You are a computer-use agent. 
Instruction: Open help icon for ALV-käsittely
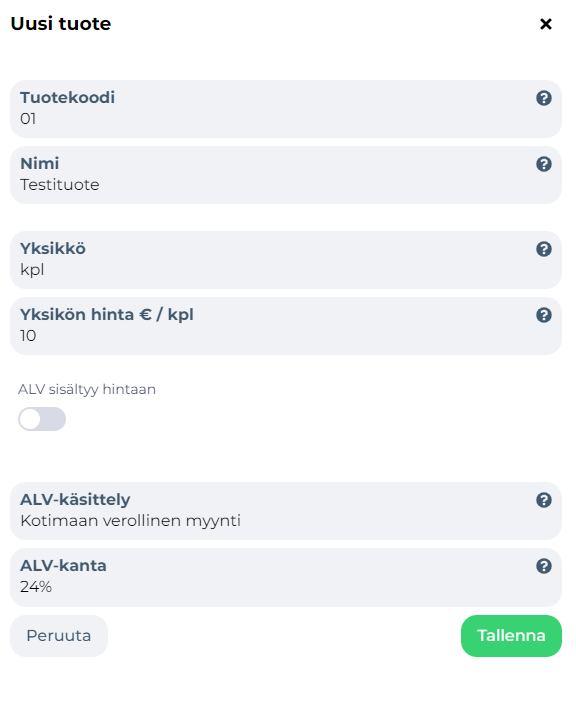point(544,500)
